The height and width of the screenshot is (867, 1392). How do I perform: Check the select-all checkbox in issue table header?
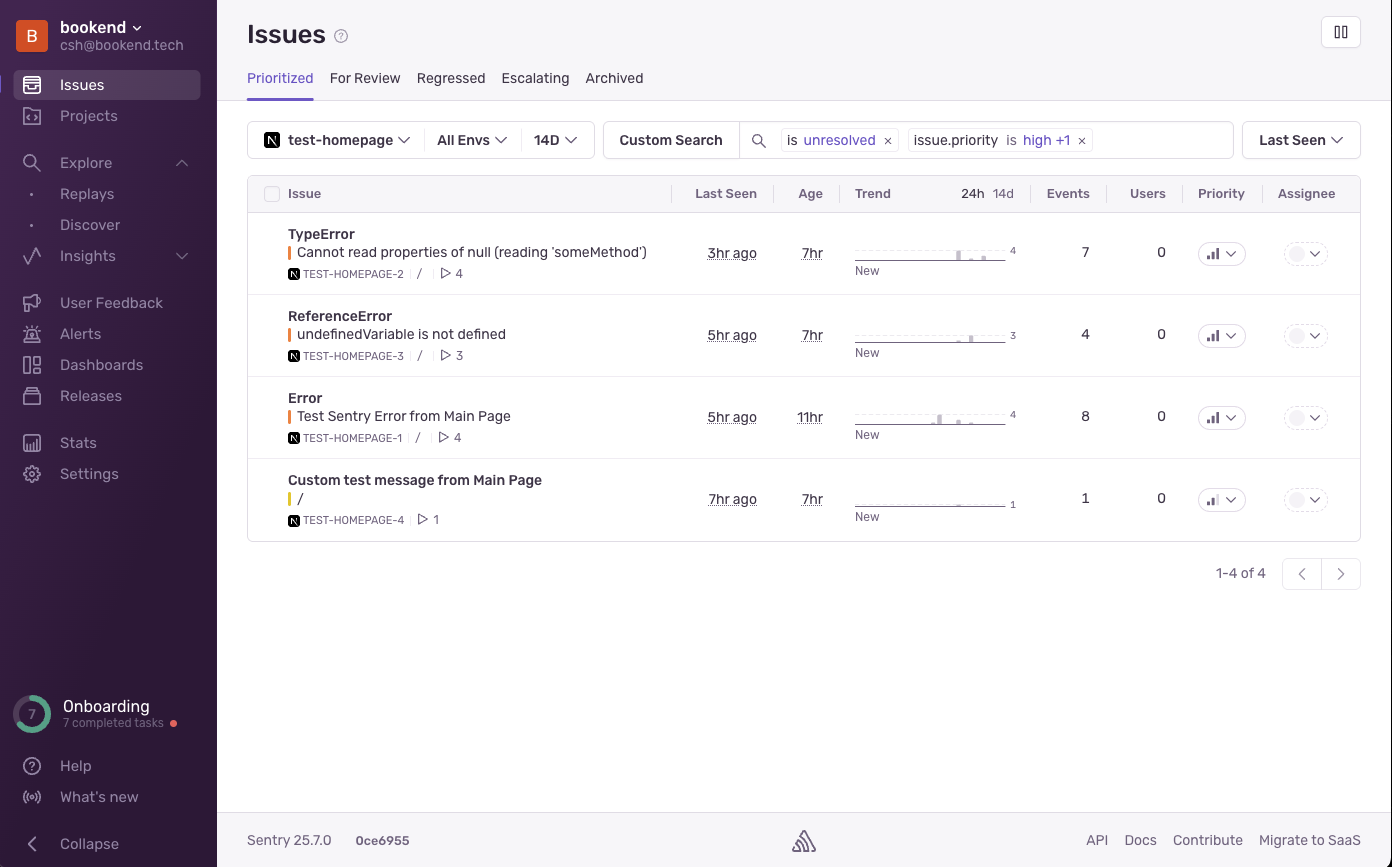pyautogui.click(x=272, y=194)
